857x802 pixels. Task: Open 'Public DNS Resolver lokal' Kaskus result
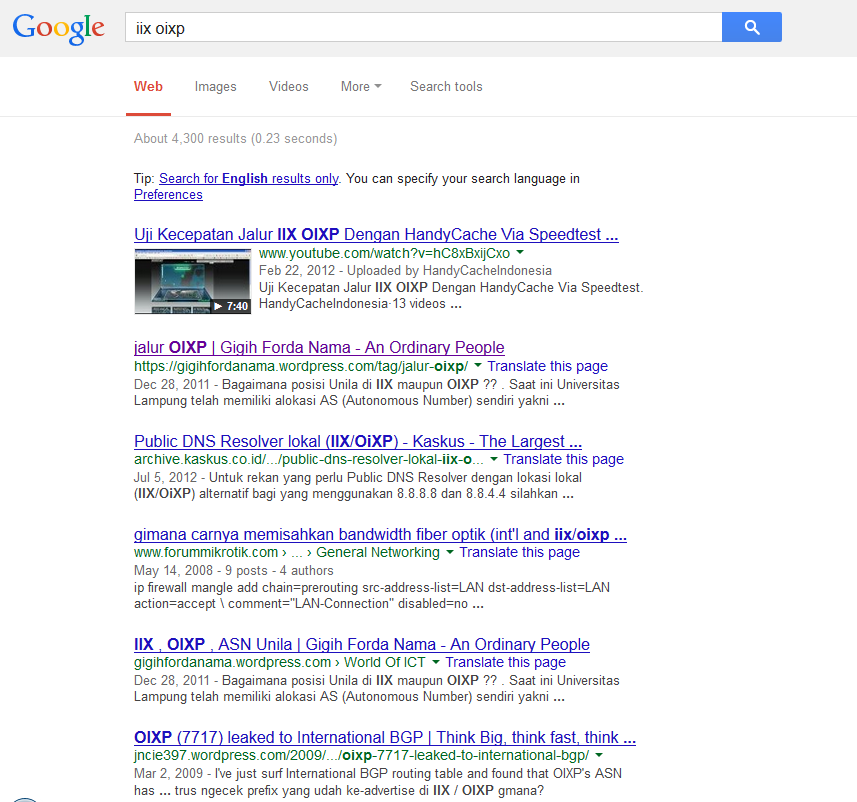click(358, 441)
